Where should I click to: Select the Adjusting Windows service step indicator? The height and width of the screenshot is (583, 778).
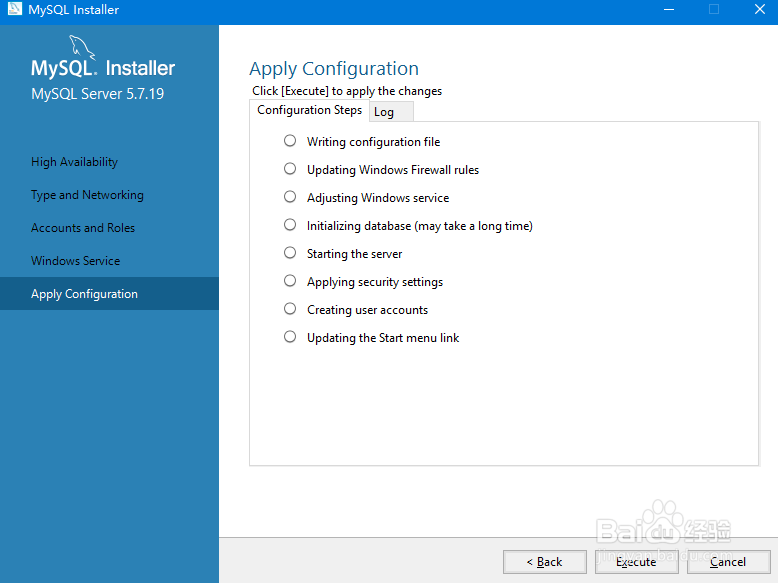(290, 197)
